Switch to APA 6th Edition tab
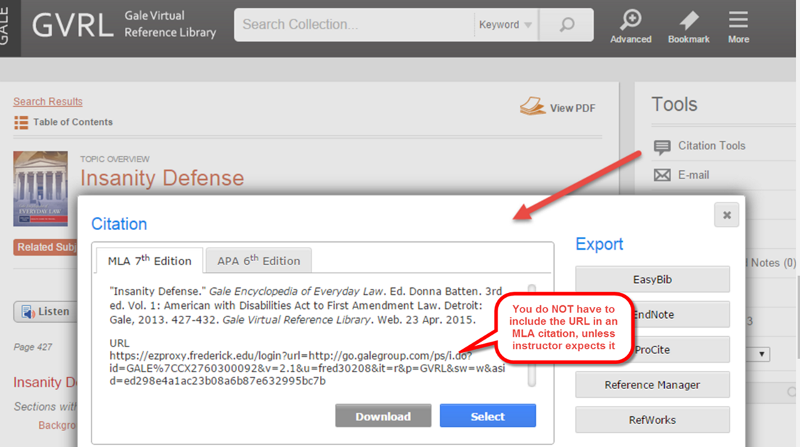This screenshot has height=447, width=800. (x=259, y=261)
